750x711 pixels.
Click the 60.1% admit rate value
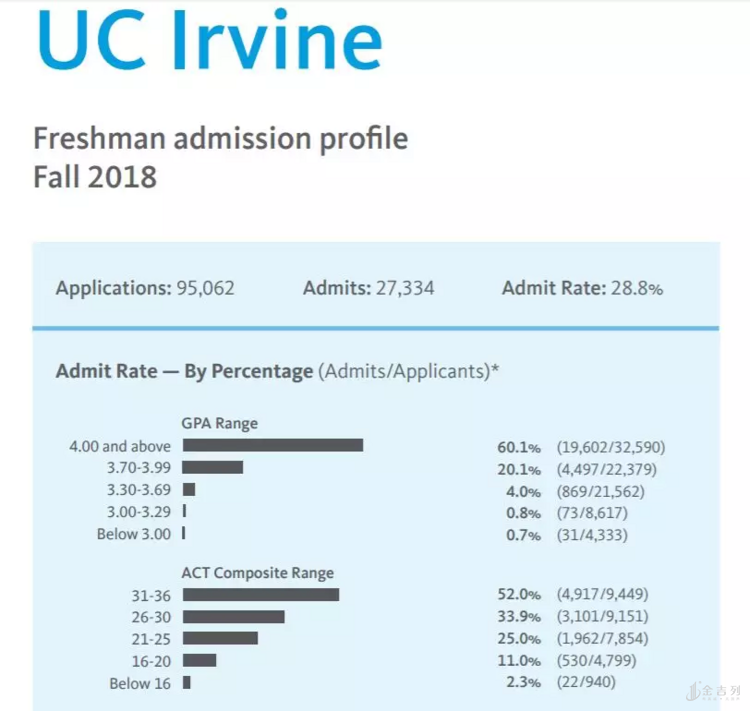[518, 447]
